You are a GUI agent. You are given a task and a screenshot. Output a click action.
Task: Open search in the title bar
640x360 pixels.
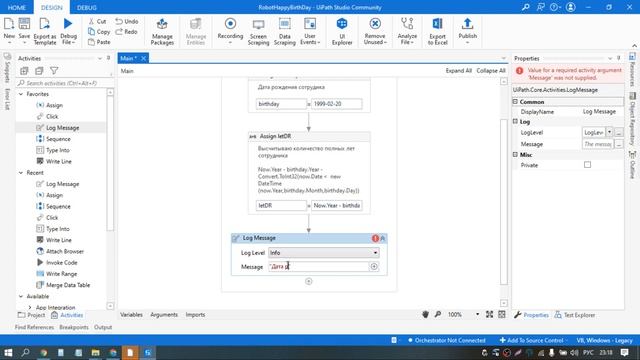pos(526,7)
